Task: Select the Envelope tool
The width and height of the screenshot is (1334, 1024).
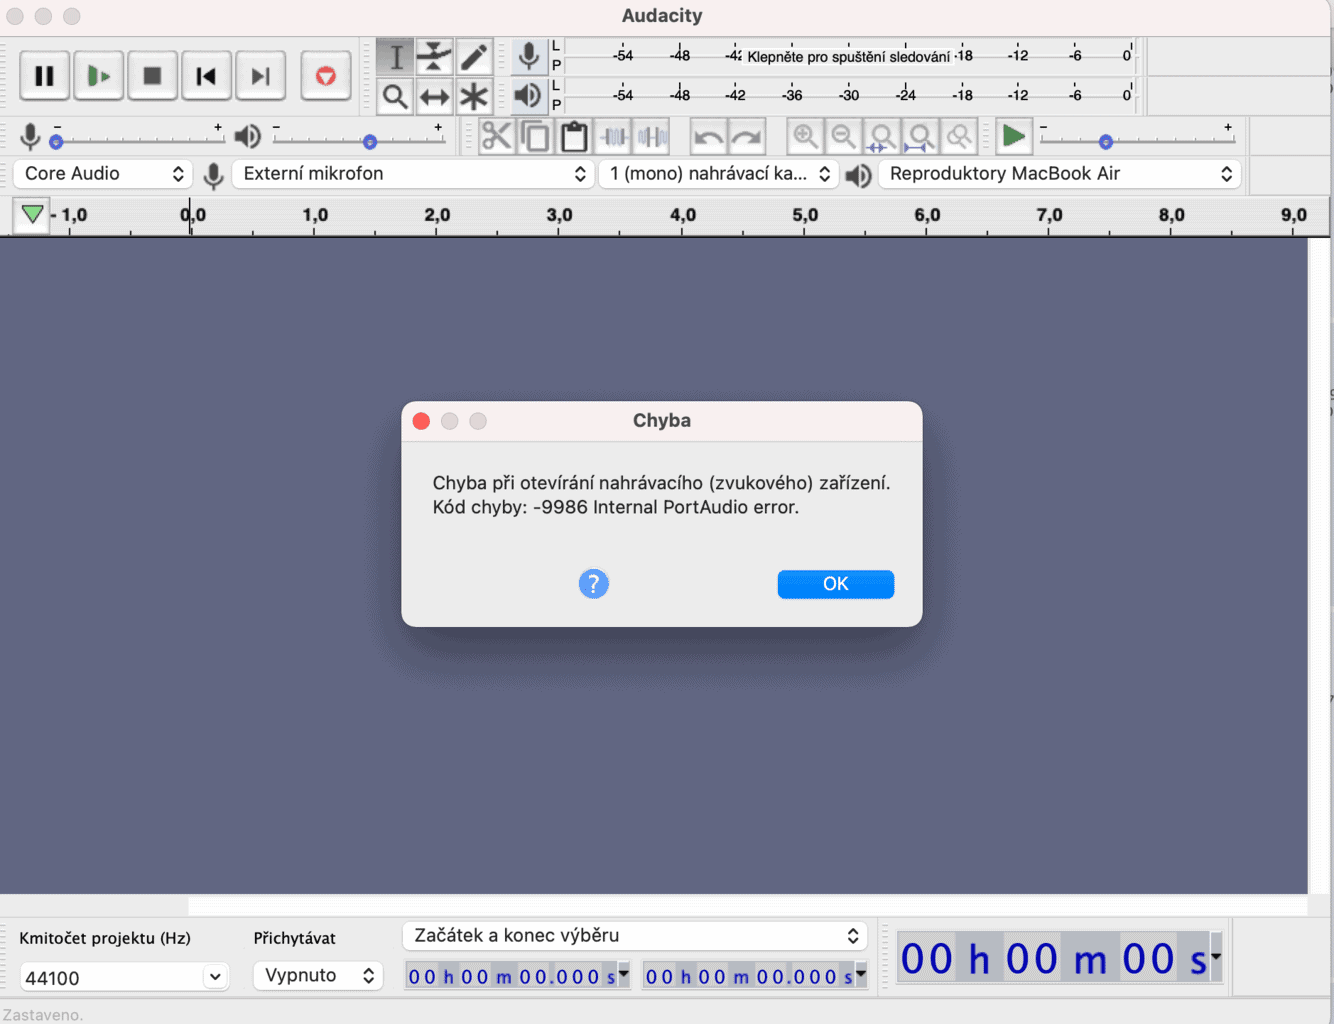Action: click(434, 57)
